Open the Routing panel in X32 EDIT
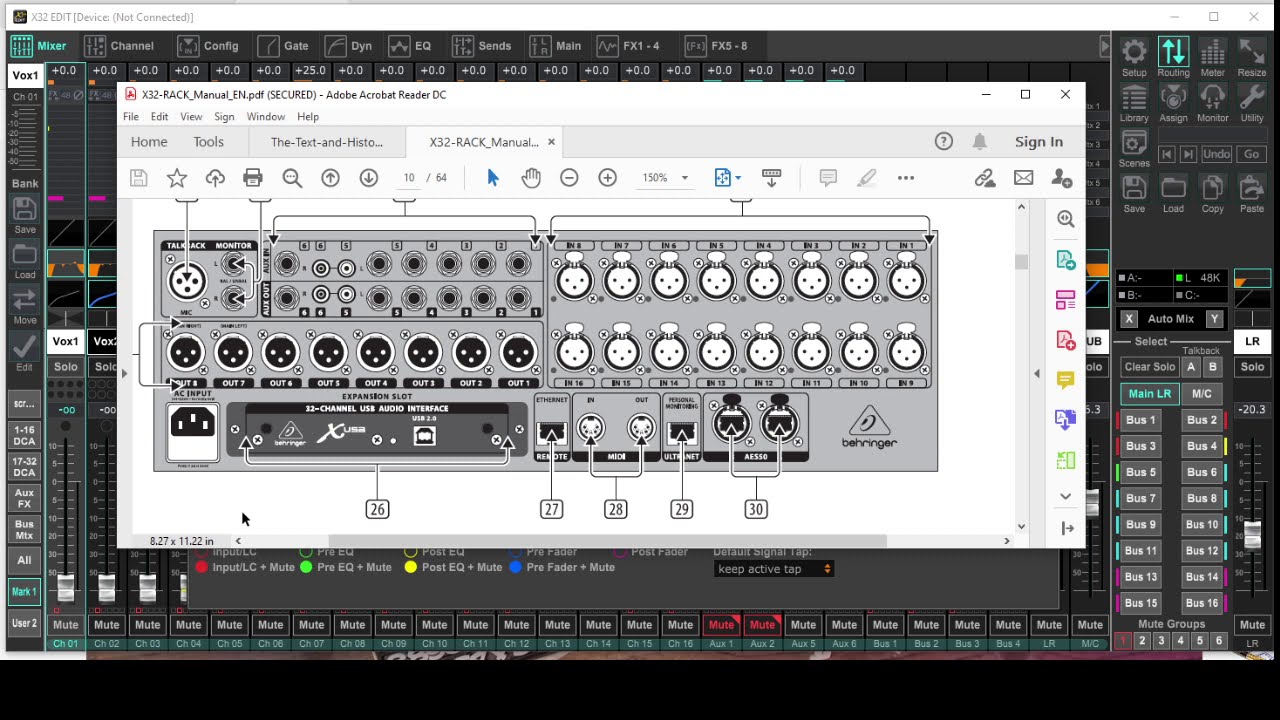The image size is (1280, 720). pos(1173,57)
